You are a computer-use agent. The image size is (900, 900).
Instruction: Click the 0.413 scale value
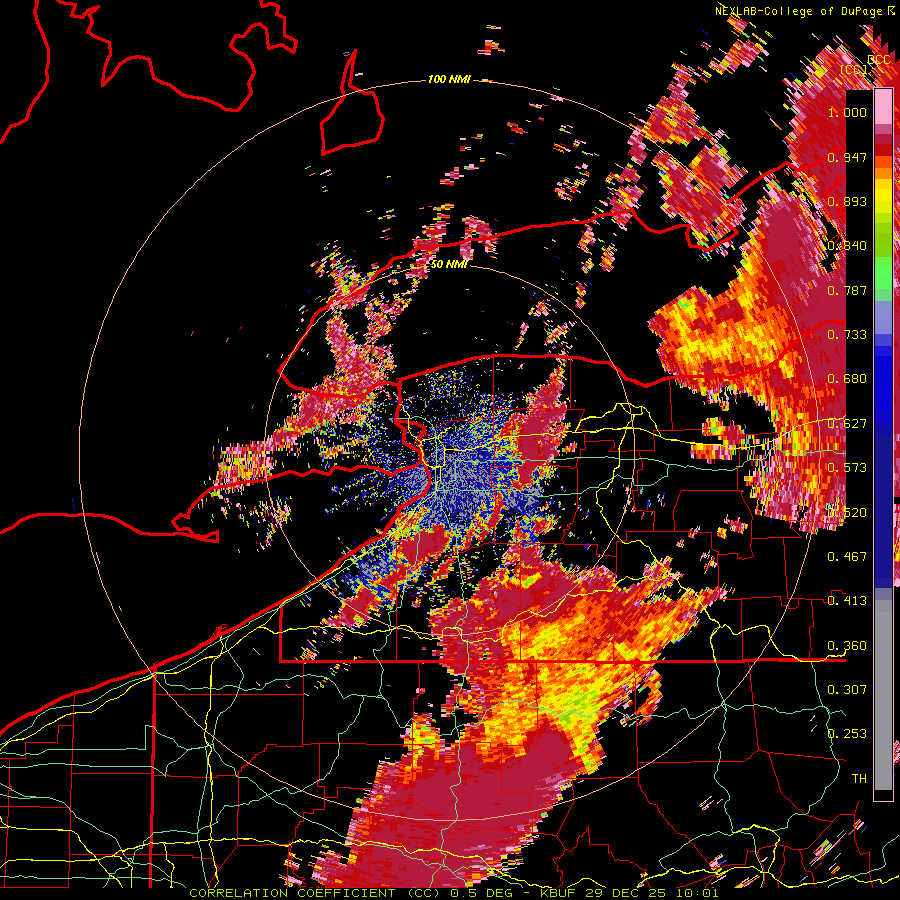pos(847,601)
